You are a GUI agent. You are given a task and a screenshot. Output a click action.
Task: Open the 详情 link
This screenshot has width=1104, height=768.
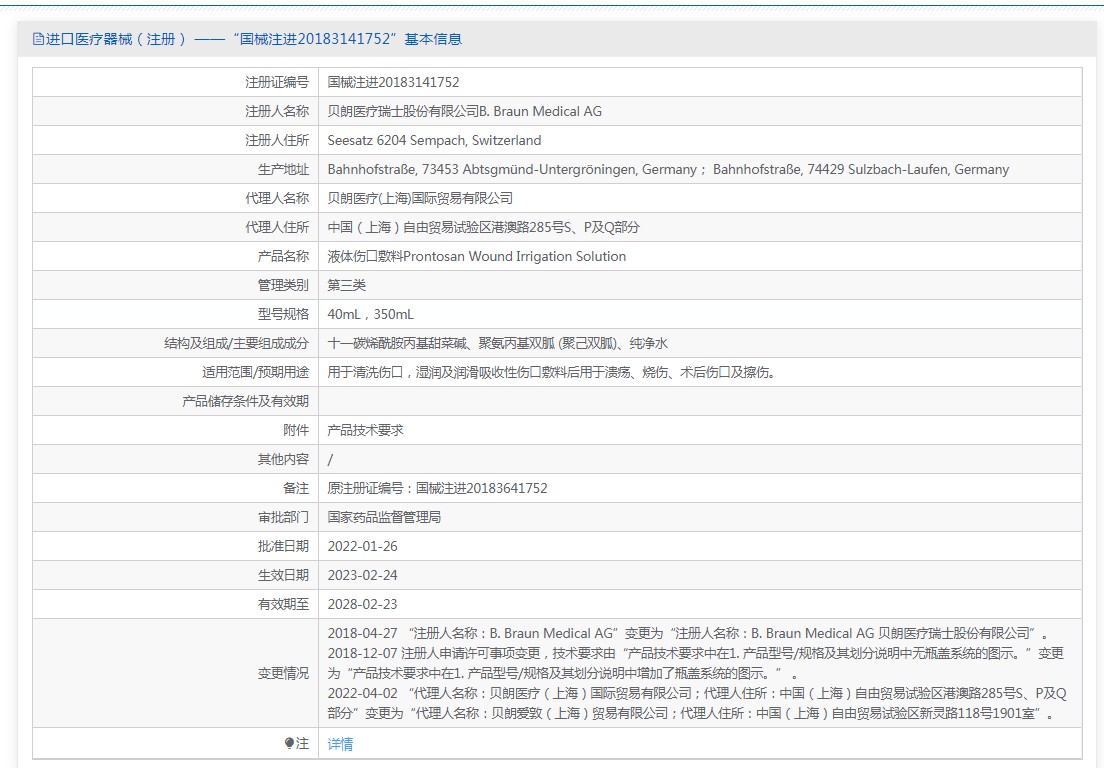click(x=340, y=744)
